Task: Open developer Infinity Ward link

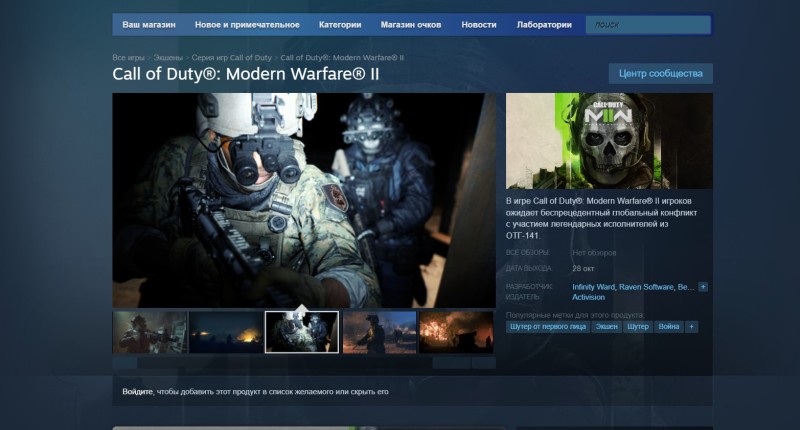Action: point(593,287)
